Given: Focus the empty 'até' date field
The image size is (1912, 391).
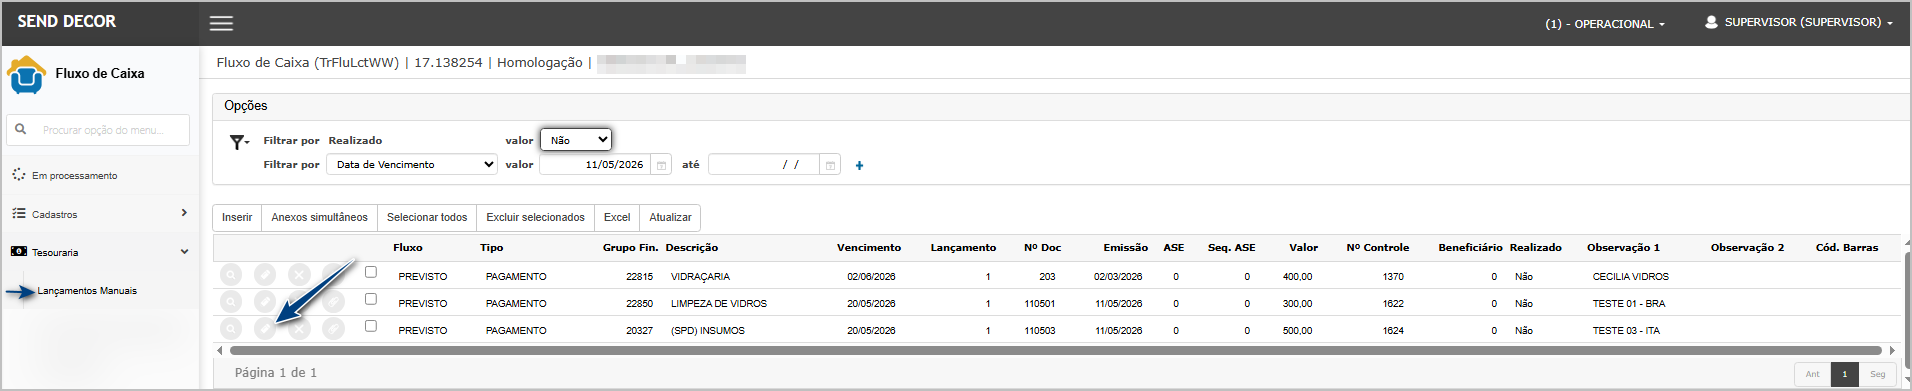Looking at the screenshot, I should pyautogui.click(x=764, y=165).
